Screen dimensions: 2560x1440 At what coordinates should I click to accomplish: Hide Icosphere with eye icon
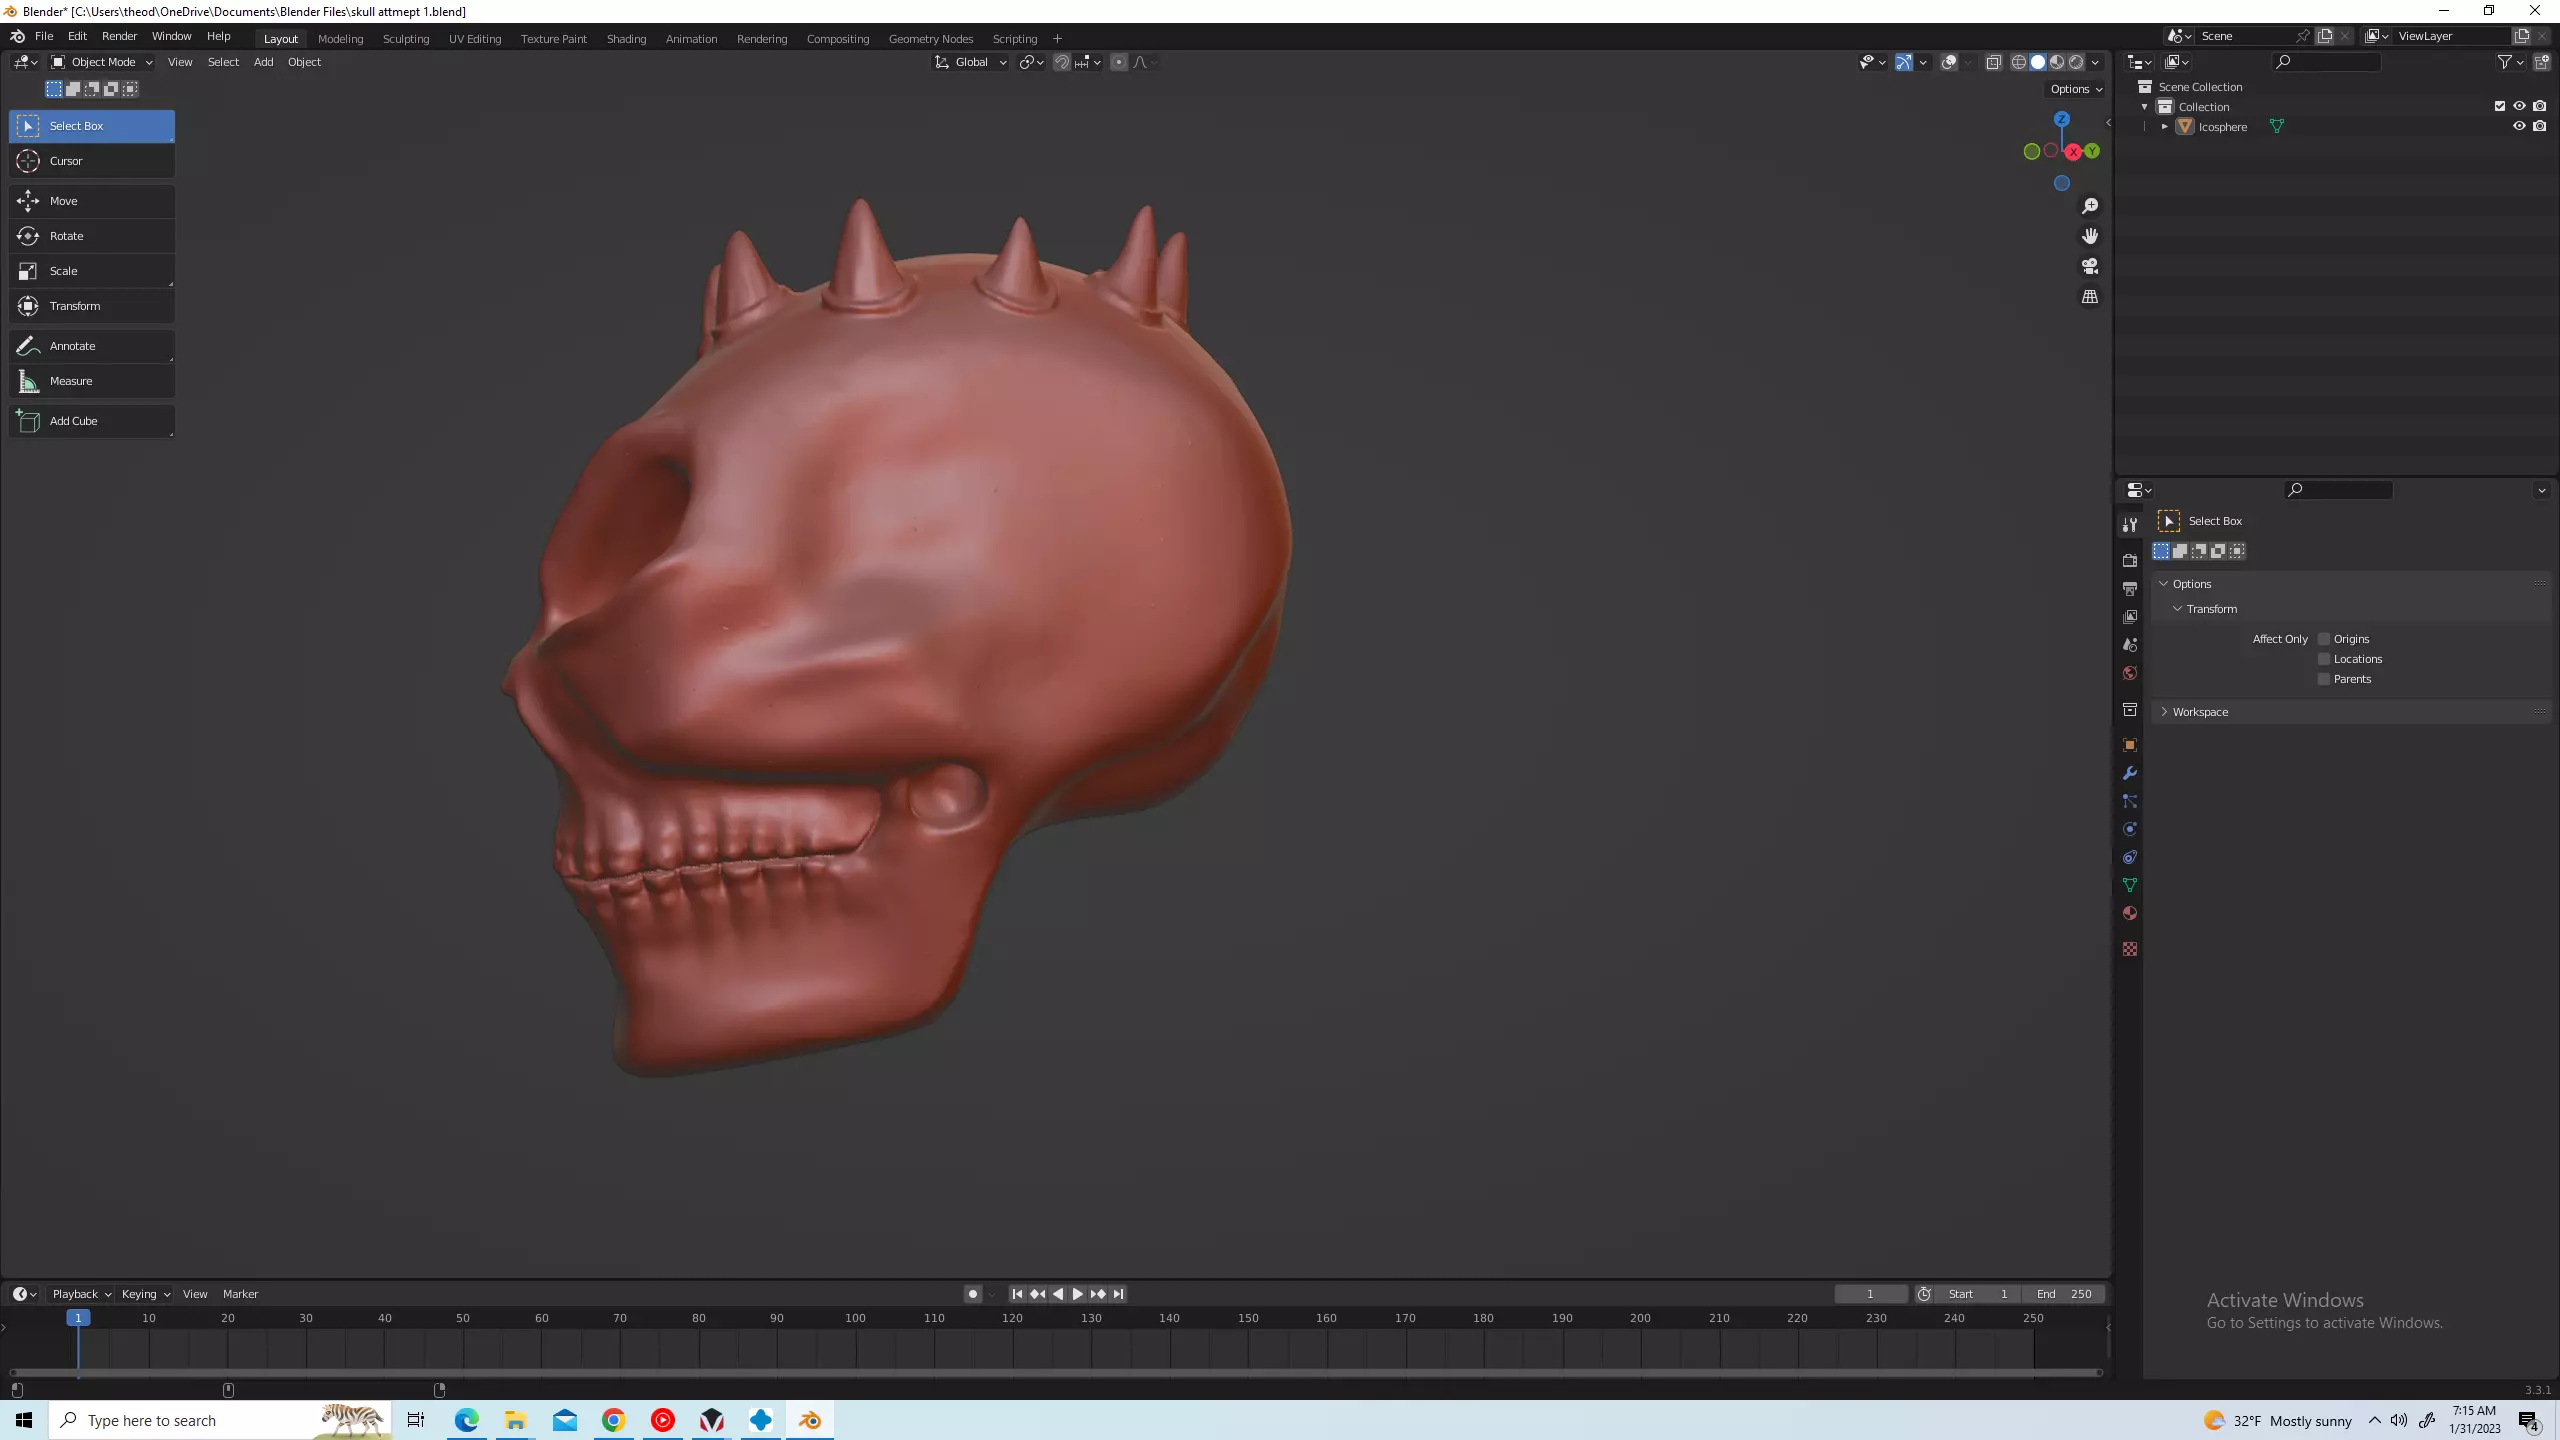tap(2519, 127)
